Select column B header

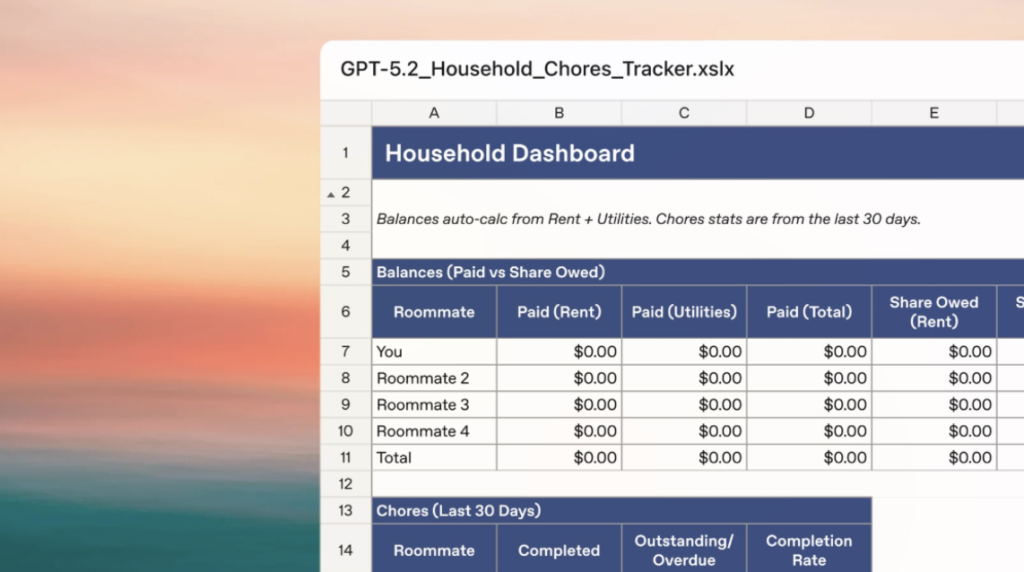pyautogui.click(x=559, y=113)
